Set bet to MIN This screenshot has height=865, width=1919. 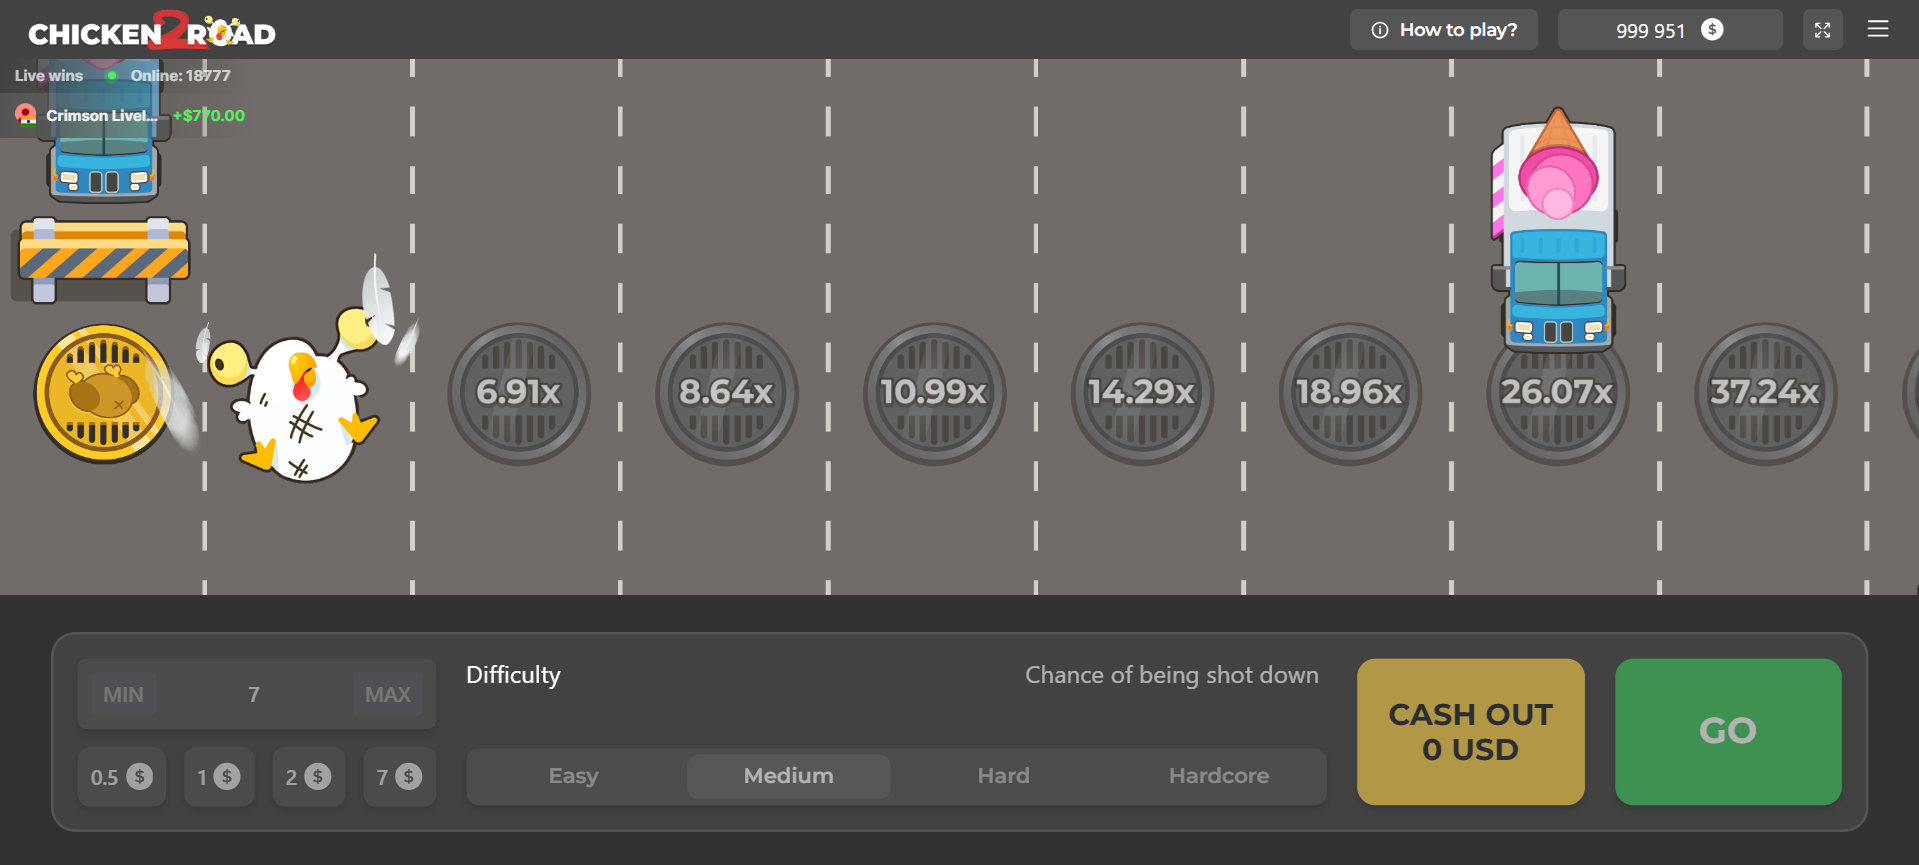123,694
